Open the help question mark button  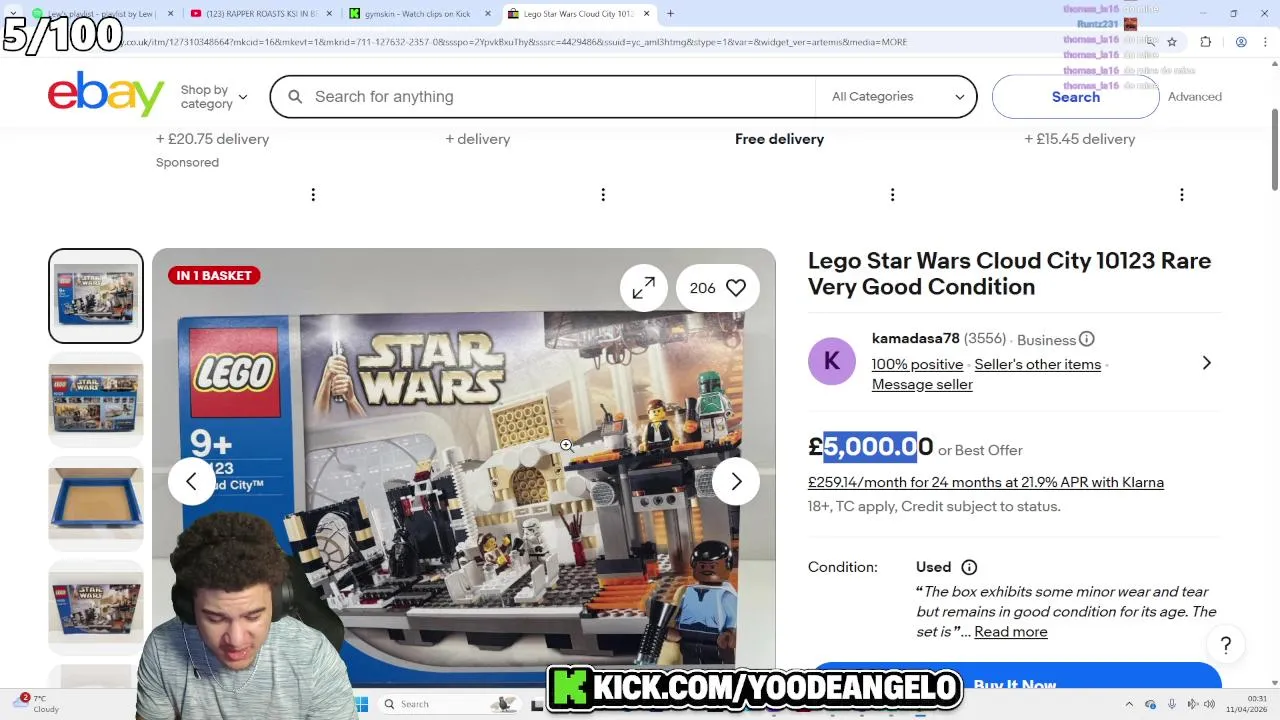[x=1226, y=645]
